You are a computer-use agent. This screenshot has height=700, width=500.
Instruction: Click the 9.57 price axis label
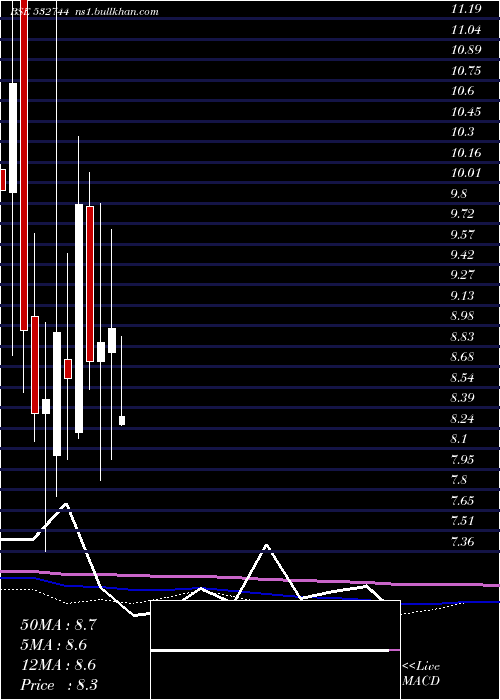pos(462,234)
